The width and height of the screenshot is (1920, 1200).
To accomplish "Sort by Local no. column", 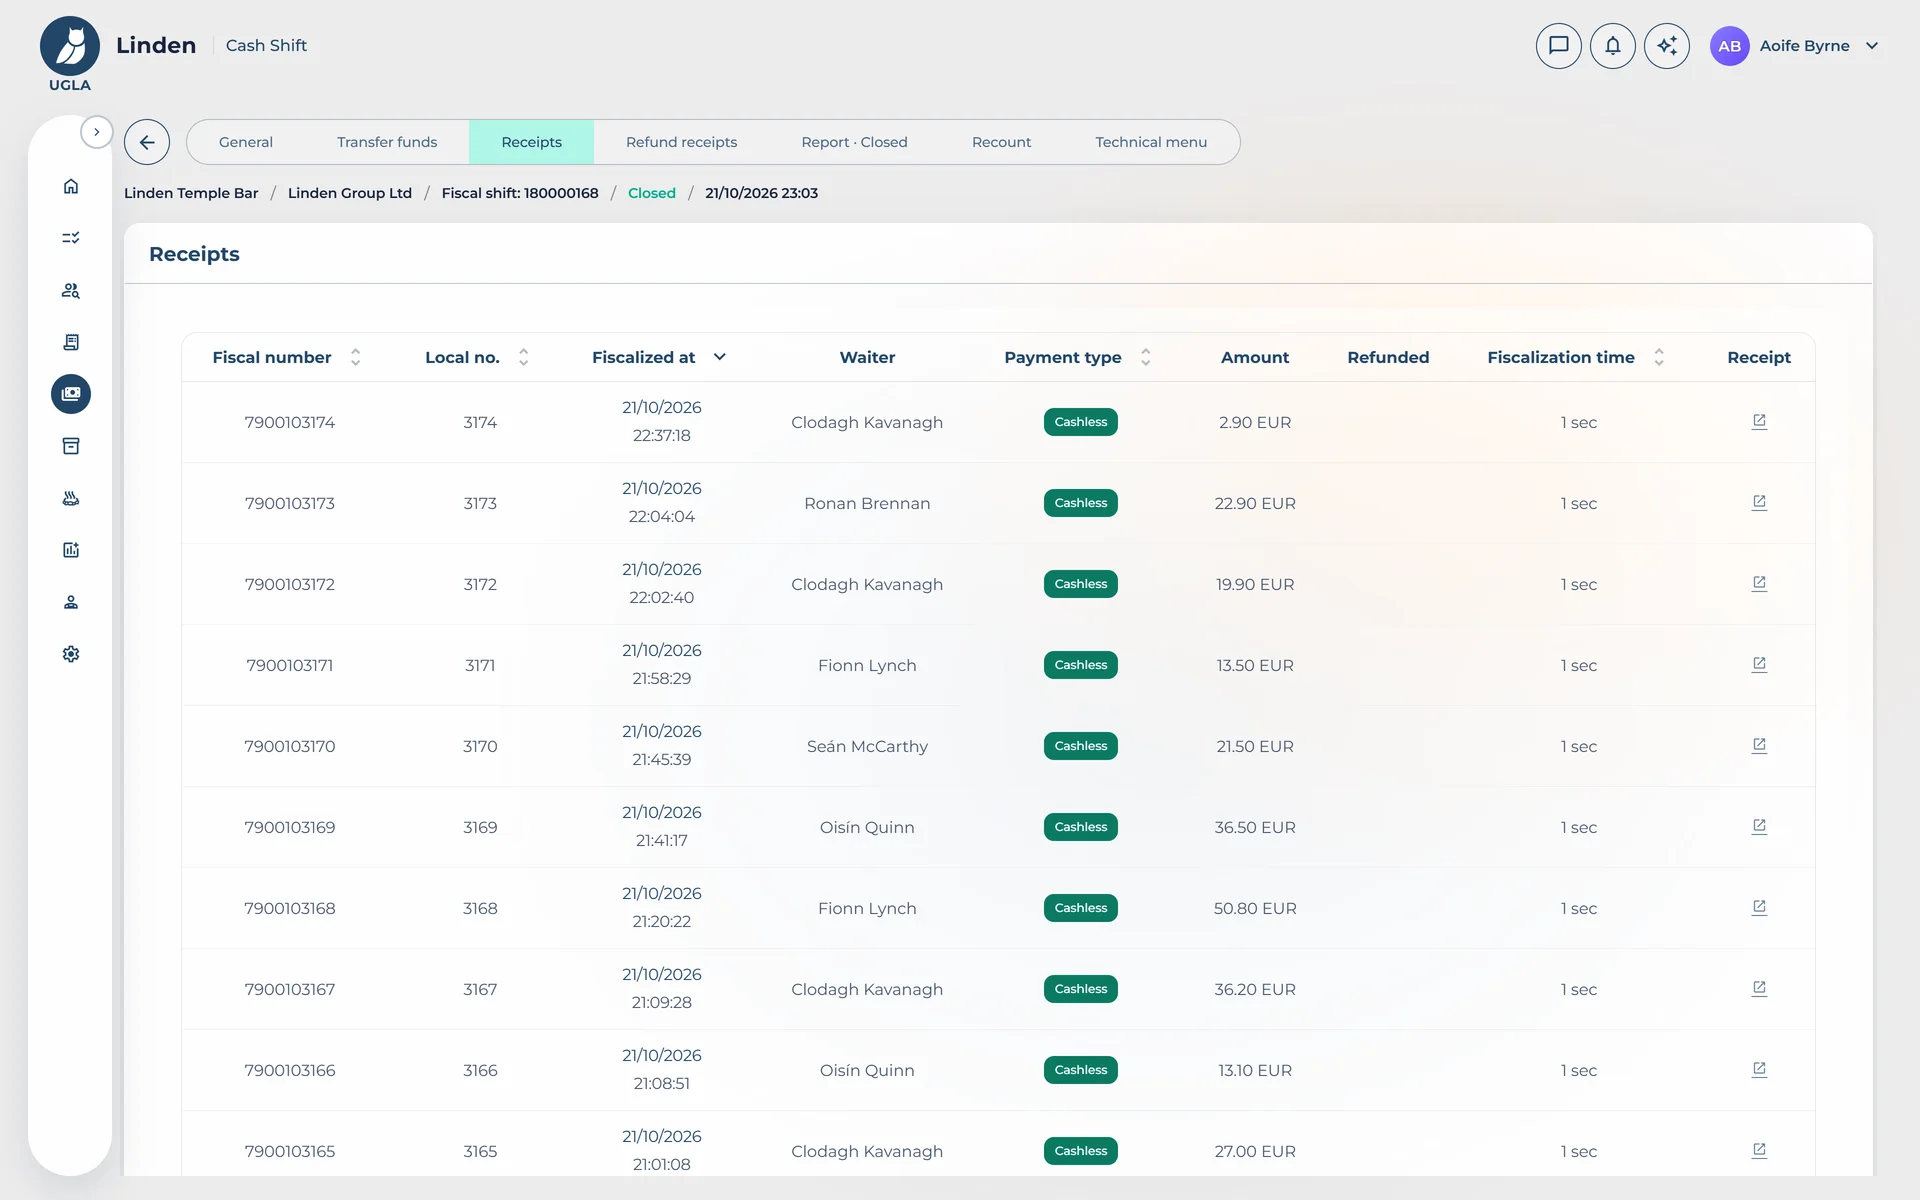I will (x=523, y=357).
